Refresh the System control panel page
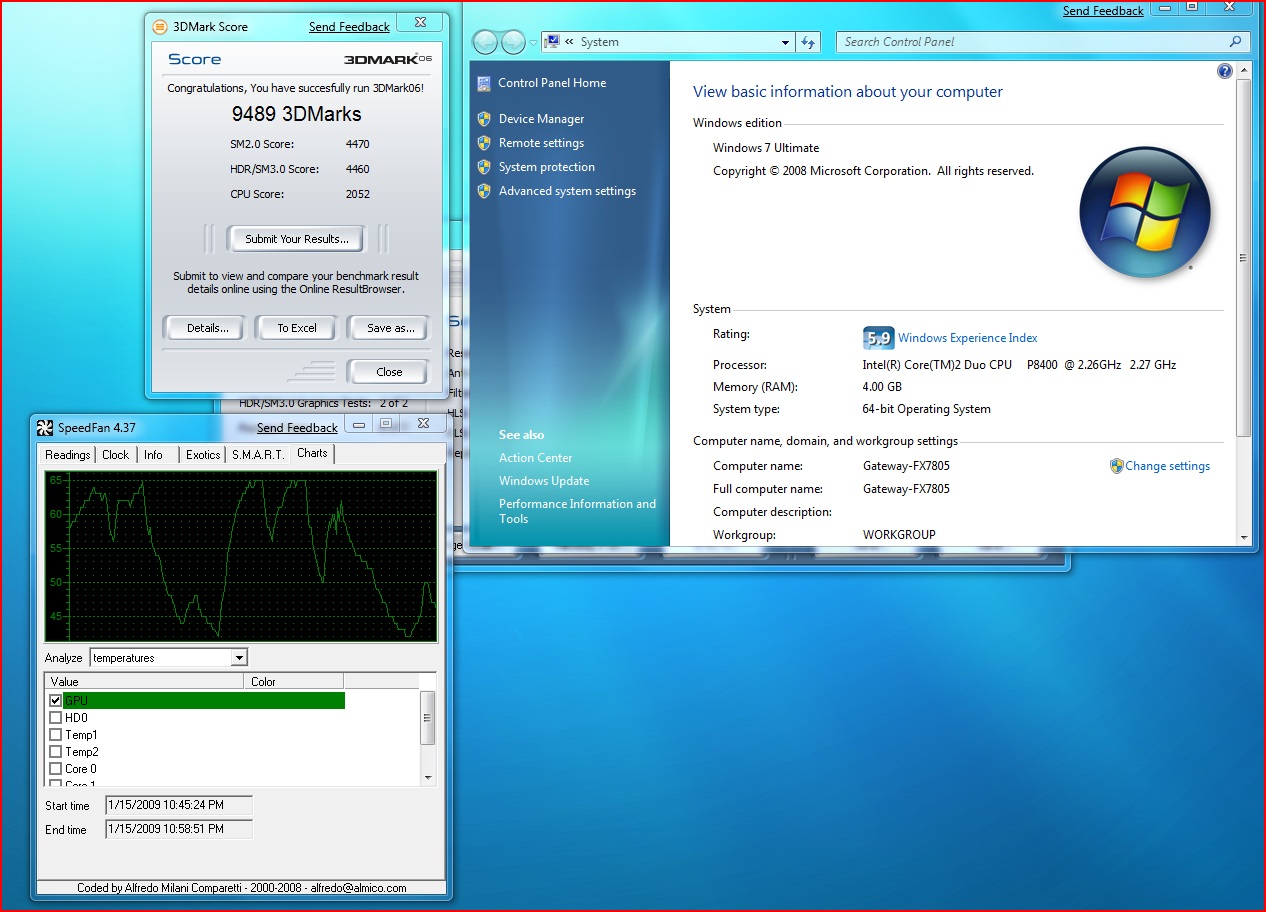1266x912 pixels. pos(809,42)
